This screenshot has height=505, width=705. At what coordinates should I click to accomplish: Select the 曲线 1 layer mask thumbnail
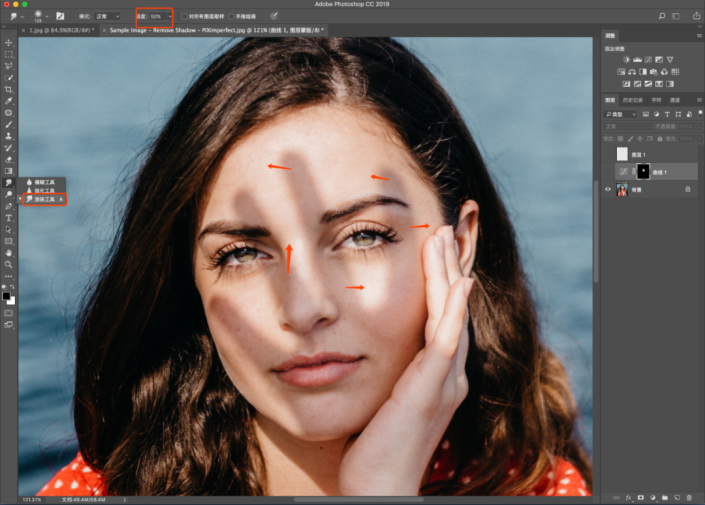(641, 171)
